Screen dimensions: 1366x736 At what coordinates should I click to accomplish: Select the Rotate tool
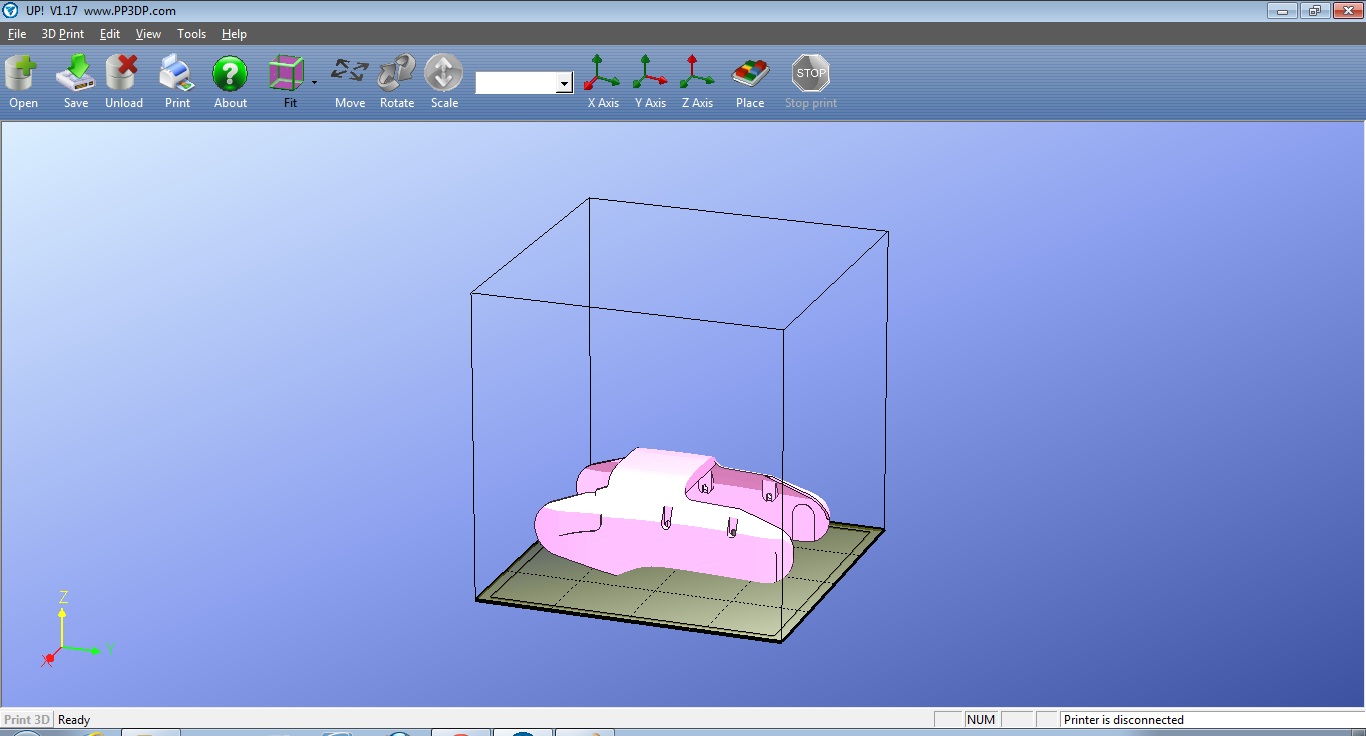point(397,82)
